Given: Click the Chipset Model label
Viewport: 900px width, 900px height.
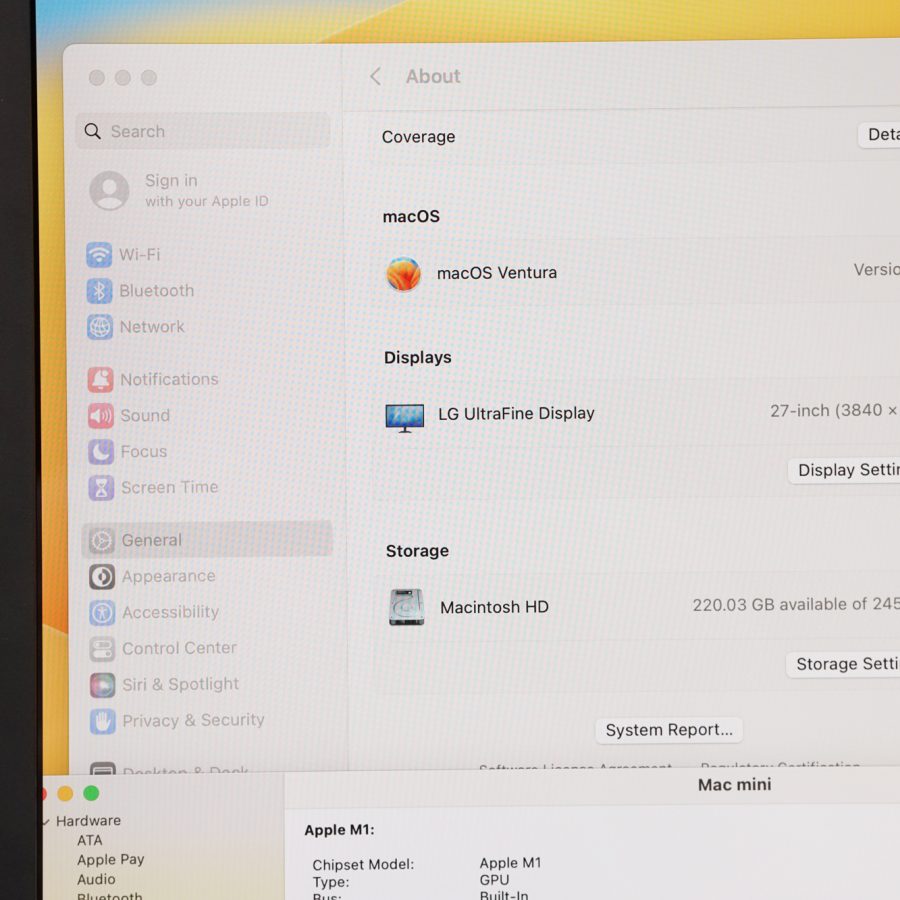Looking at the screenshot, I should click(x=363, y=864).
